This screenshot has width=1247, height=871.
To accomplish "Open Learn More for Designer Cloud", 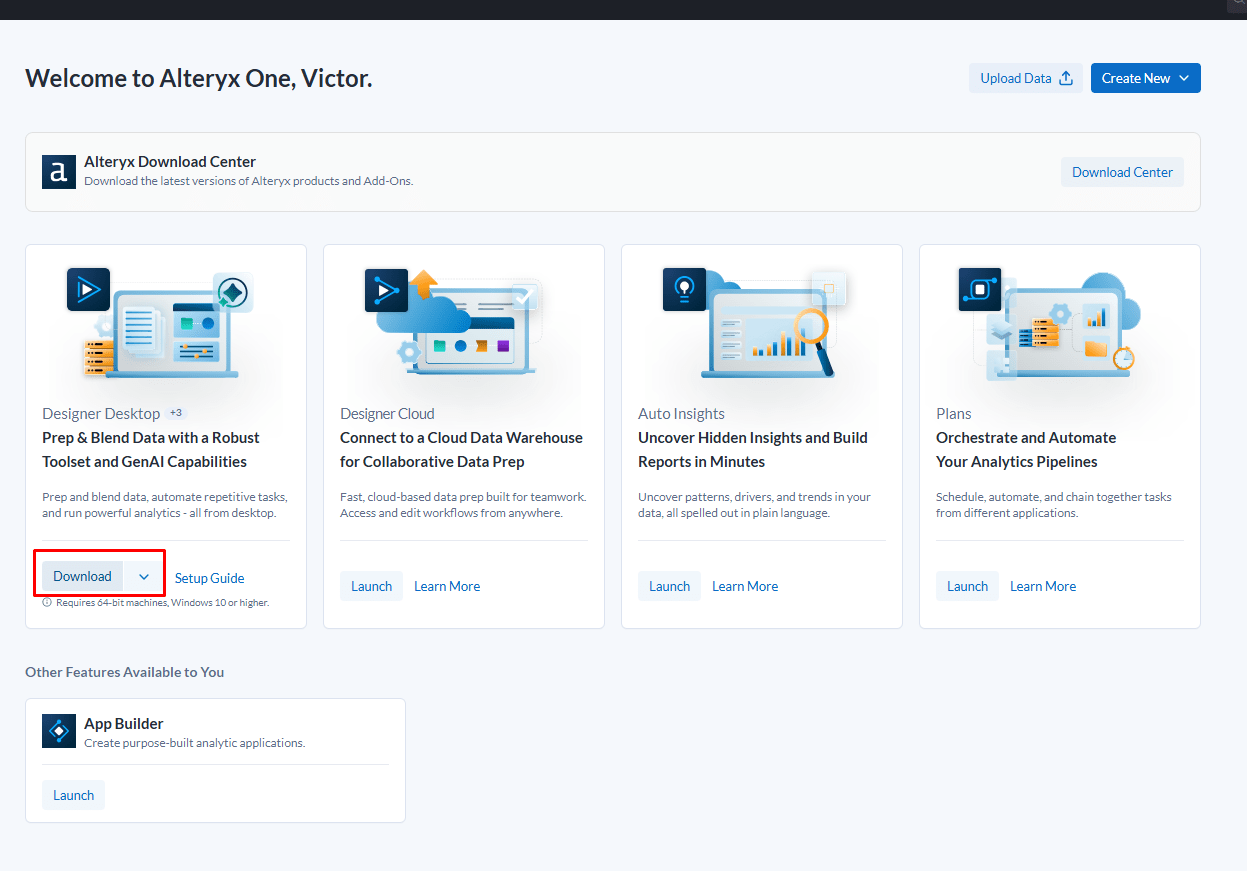I will point(447,586).
